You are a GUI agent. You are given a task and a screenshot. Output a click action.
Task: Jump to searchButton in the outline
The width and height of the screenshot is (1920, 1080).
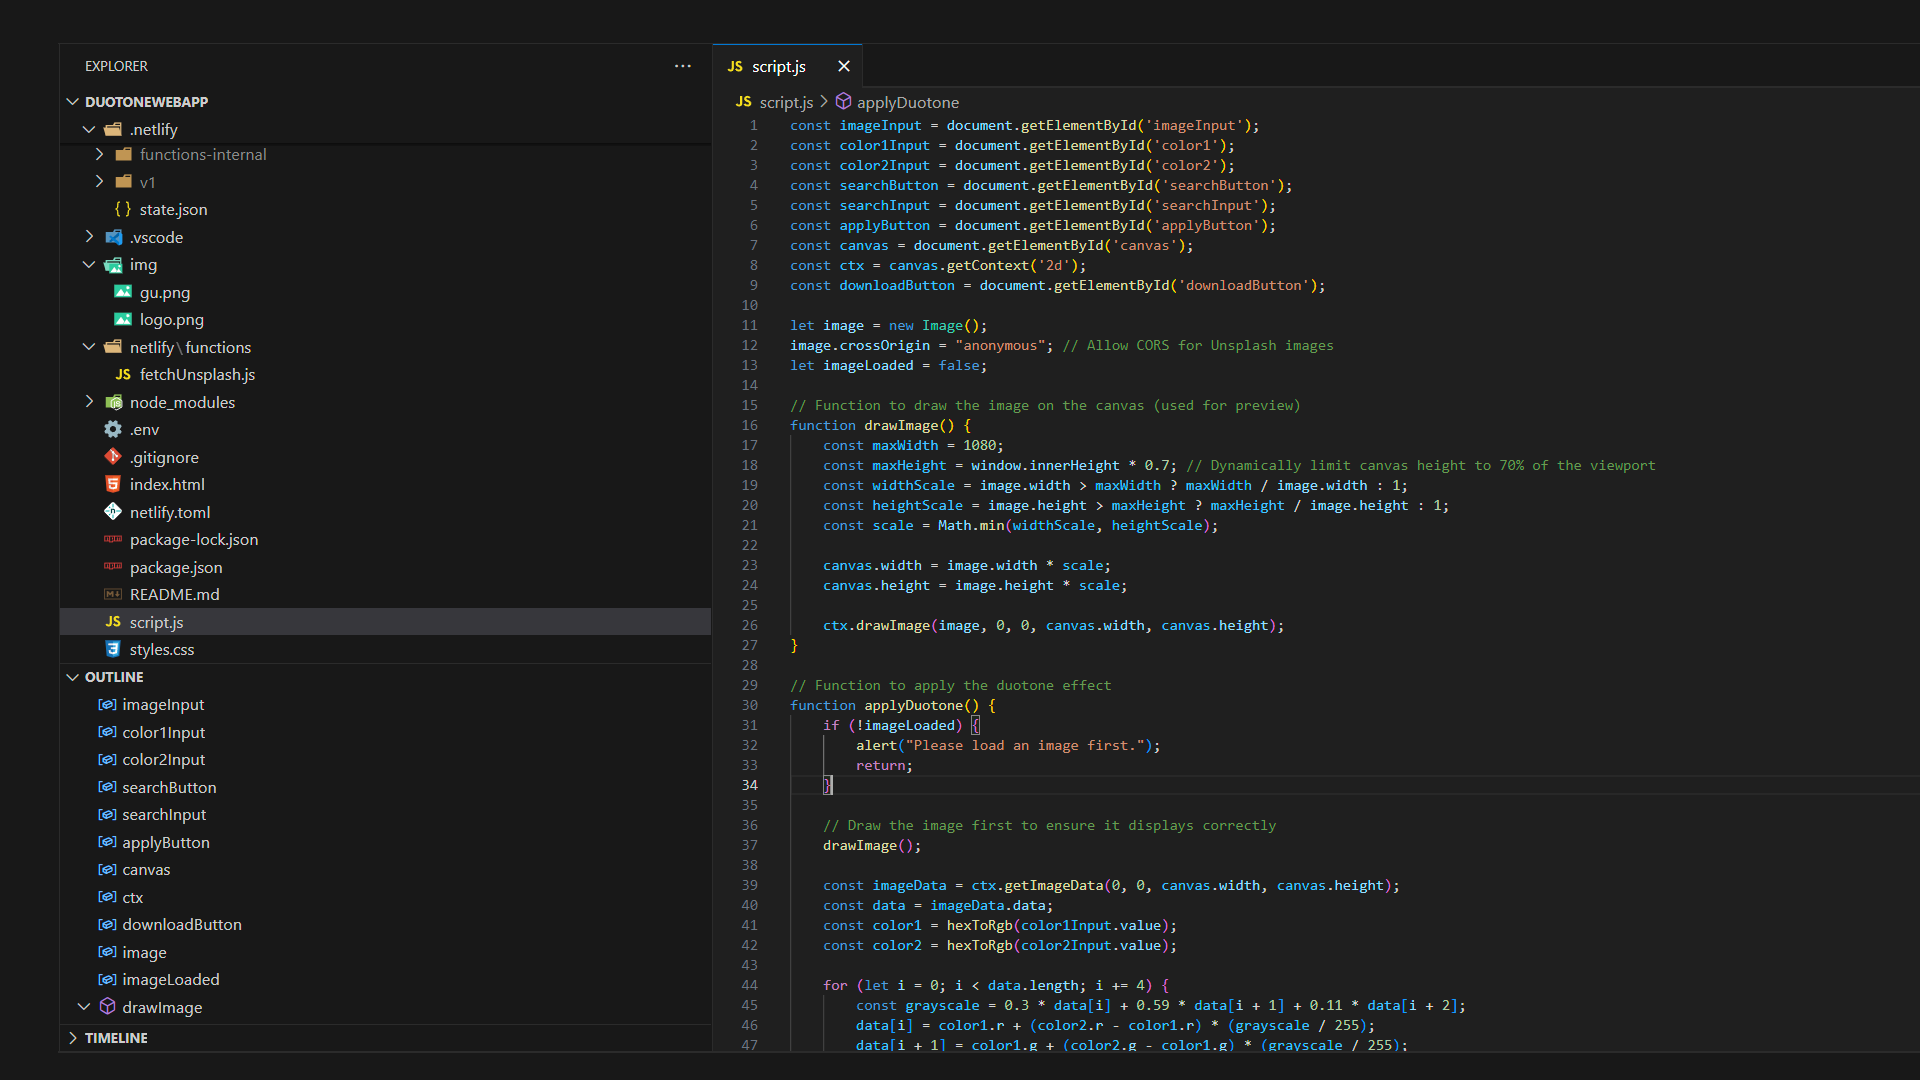tap(169, 787)
